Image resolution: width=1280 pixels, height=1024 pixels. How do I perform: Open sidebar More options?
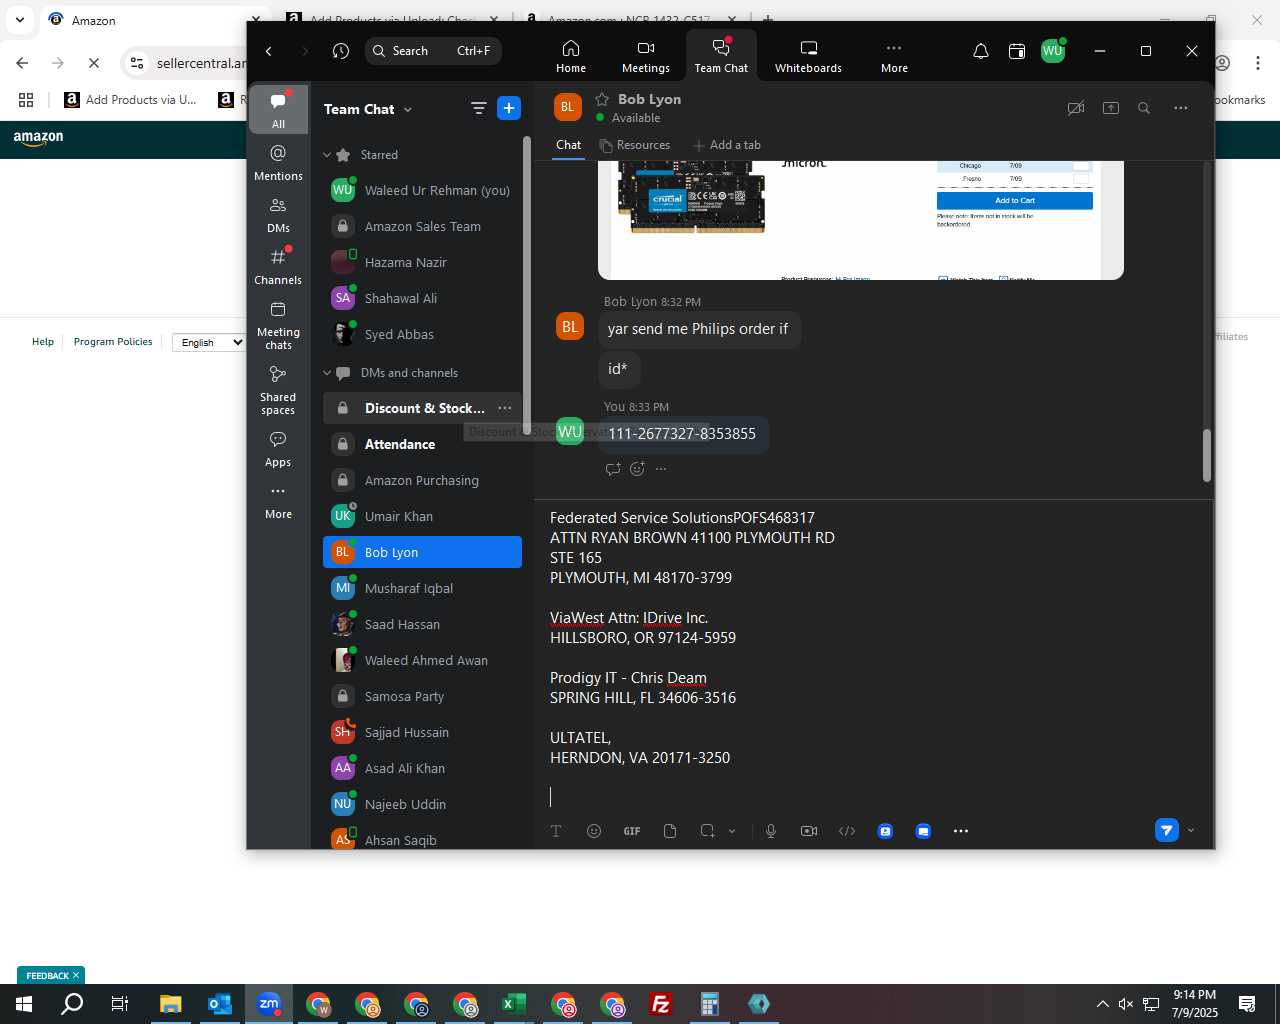pyautogui.click(x=278, y=501)
